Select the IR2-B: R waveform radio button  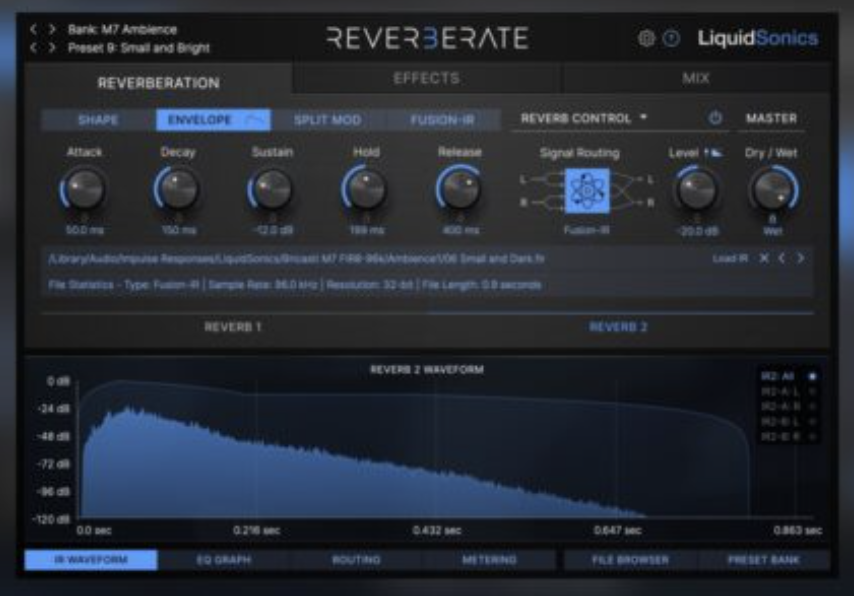pos(813,436)
